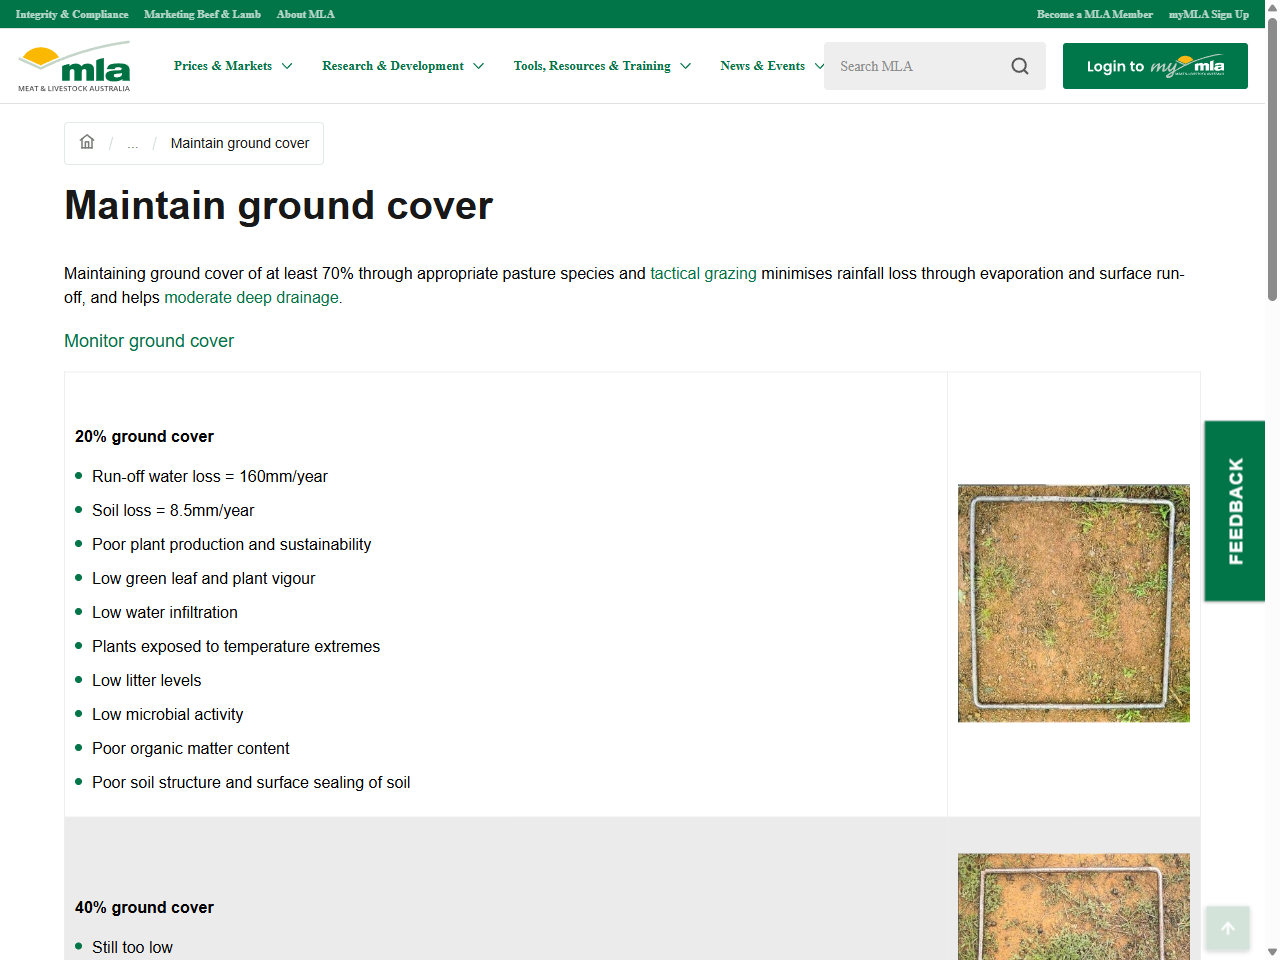Open the tactical grazing link
Screen dimensions: 1280x960
pos(703,273)
